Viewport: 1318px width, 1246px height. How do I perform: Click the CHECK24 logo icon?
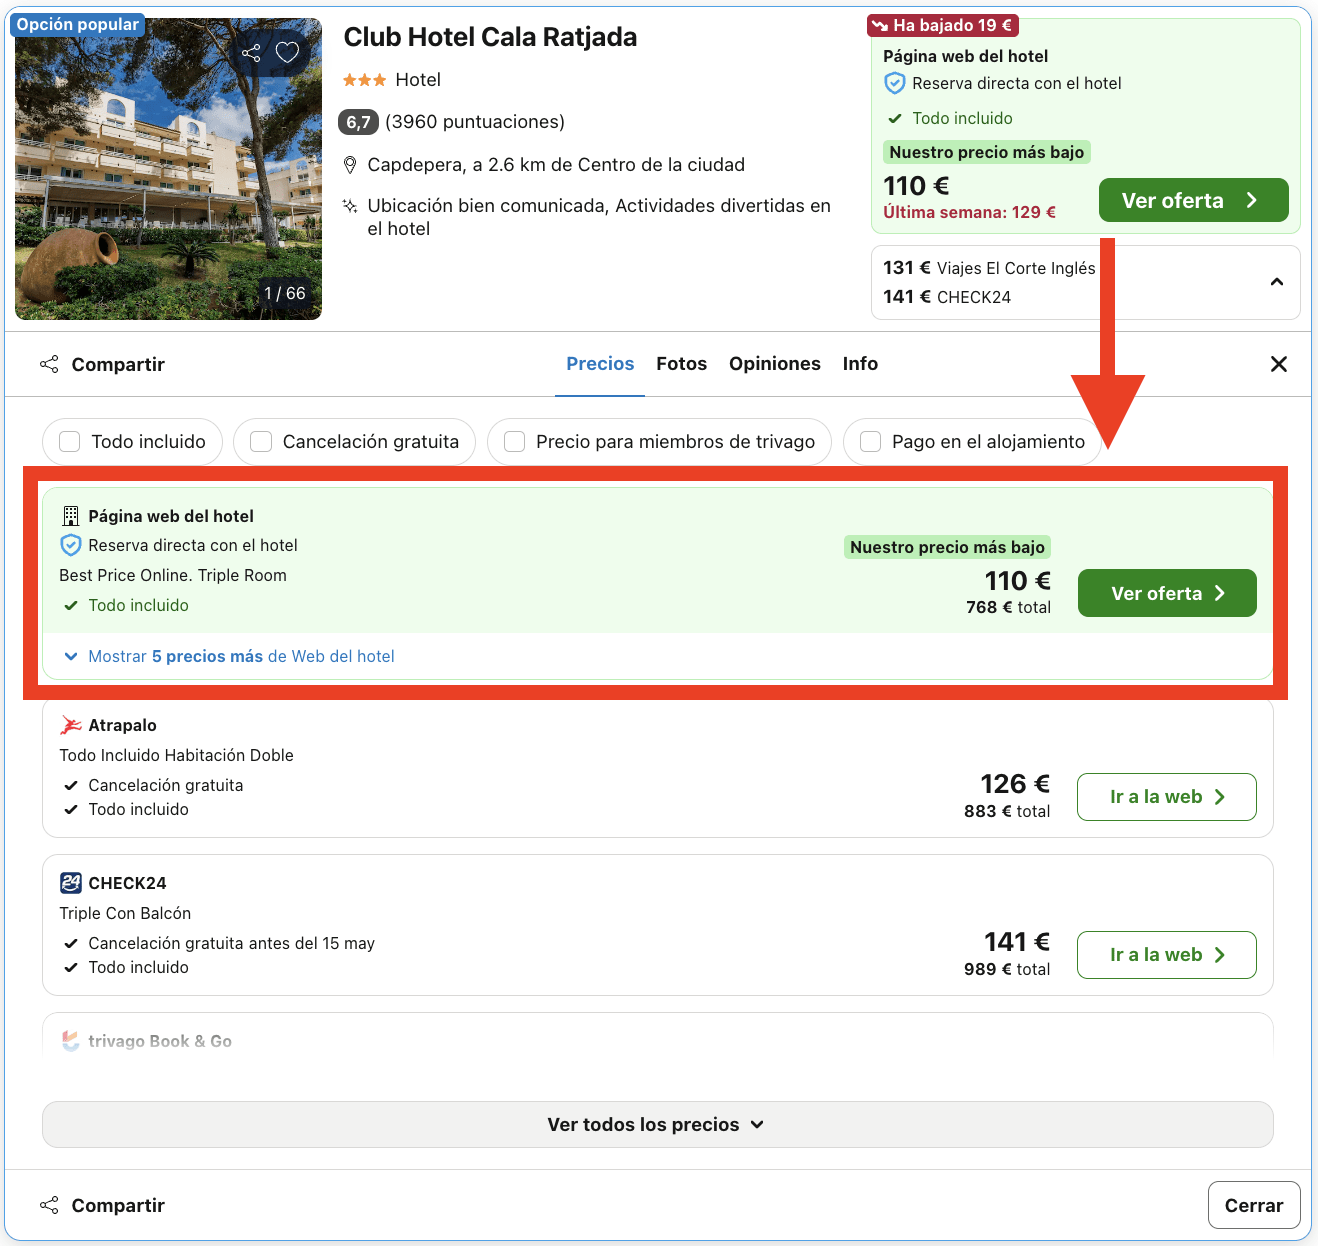(x=71, y=883)
